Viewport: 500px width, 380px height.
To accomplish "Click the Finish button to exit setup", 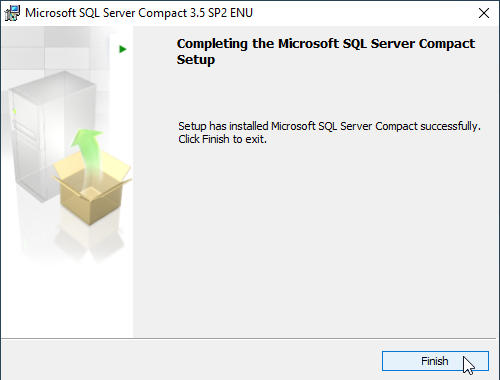I will coord(435,361).
